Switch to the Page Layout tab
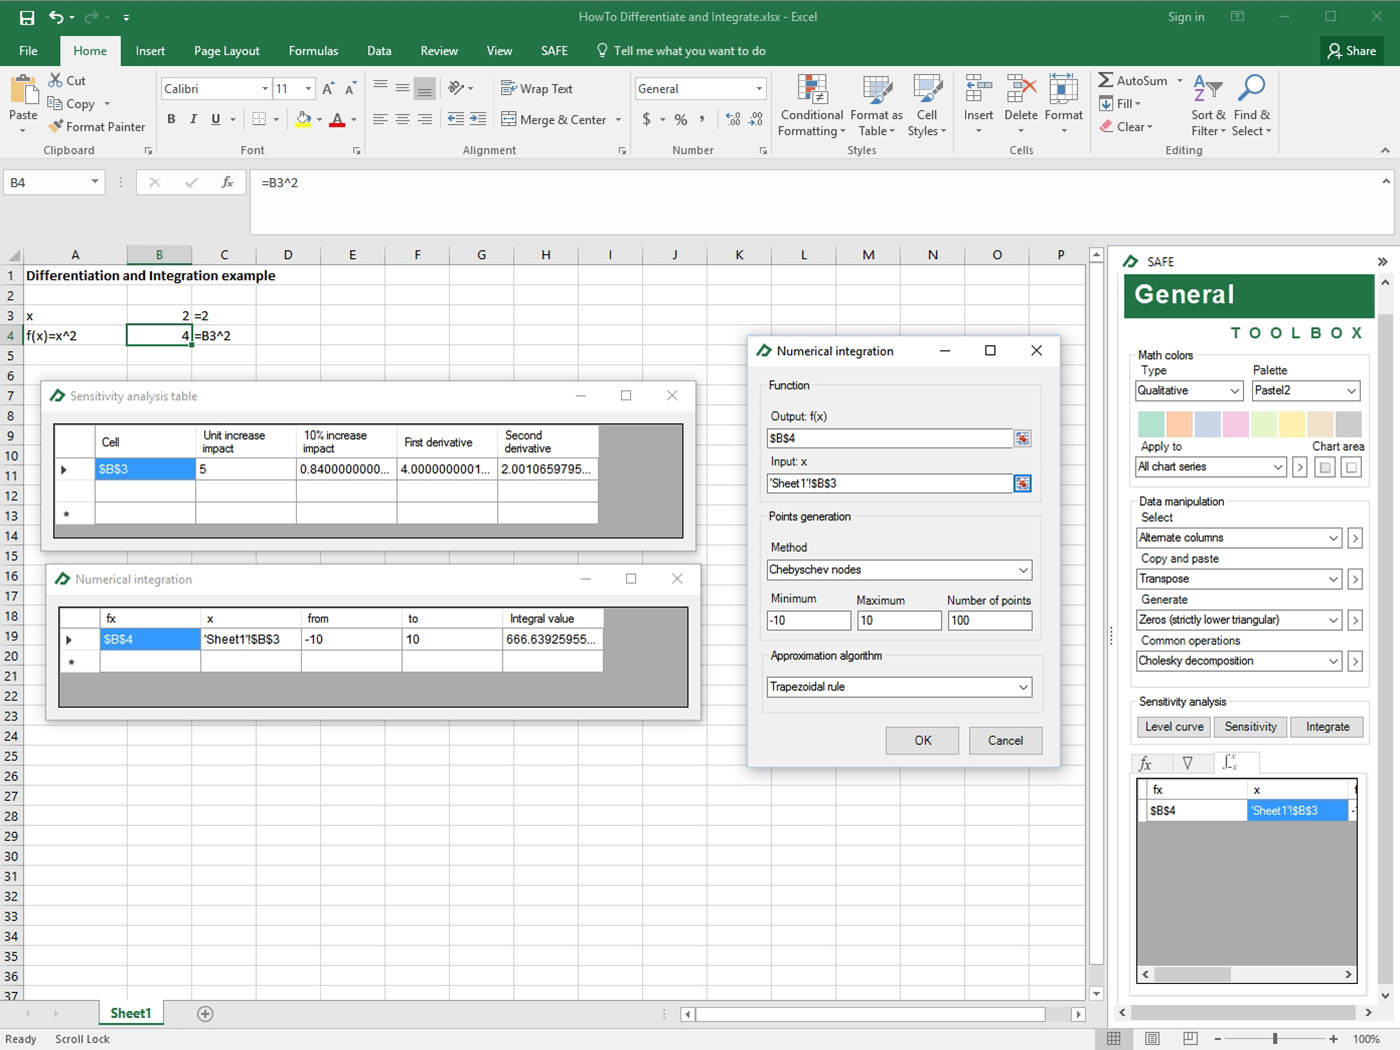This screenshot has width=1400, height=1050. [227, 51]
